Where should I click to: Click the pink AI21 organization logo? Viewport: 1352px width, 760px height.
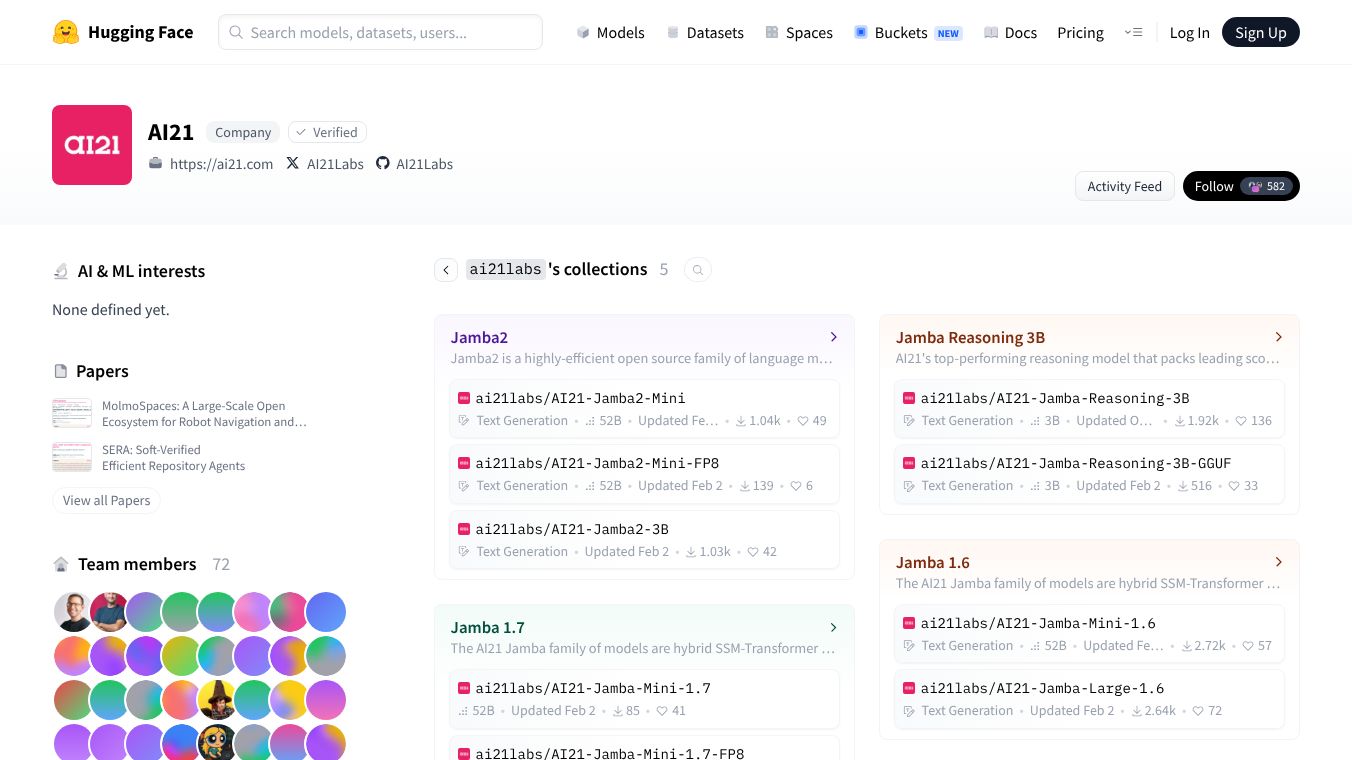tap(92, 145)
